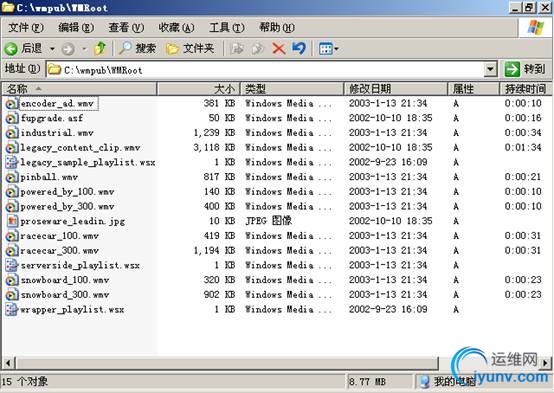
Task: Select the pinball.wmv file icon
Action: [11, 177]
